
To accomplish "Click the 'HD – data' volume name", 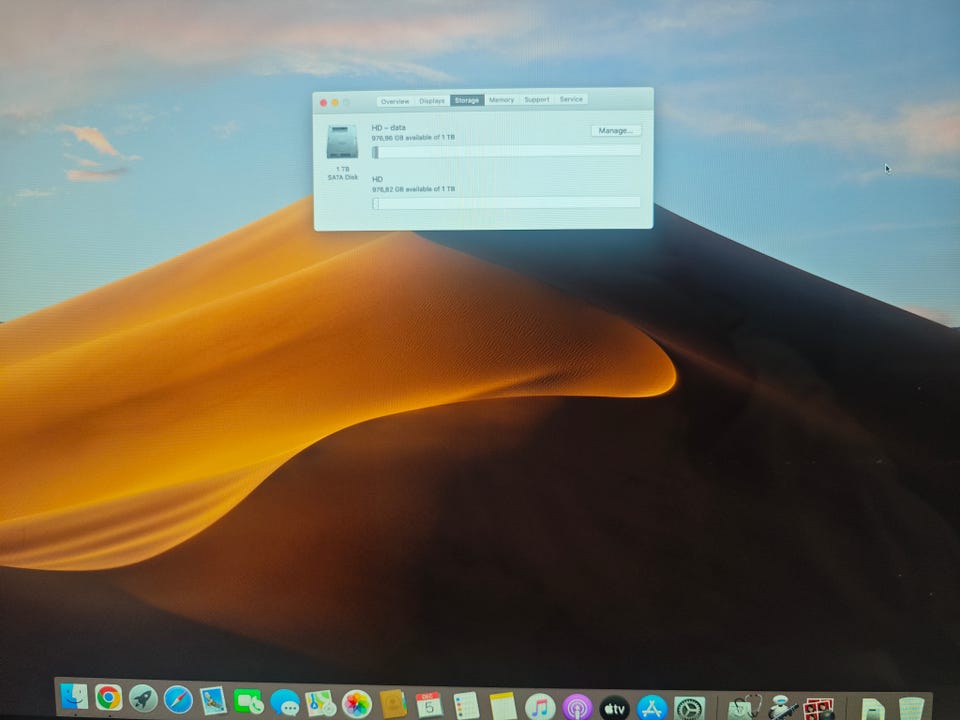I will point(388,127).
